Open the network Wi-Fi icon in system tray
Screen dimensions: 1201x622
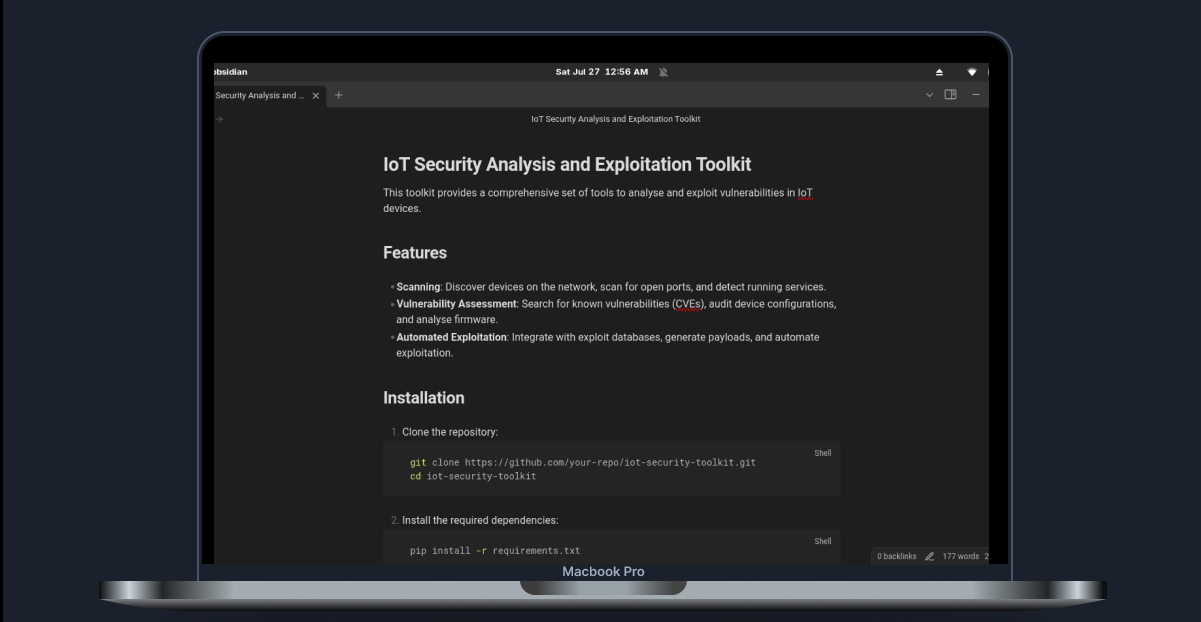pyautogui.click(x=971, y=72)
